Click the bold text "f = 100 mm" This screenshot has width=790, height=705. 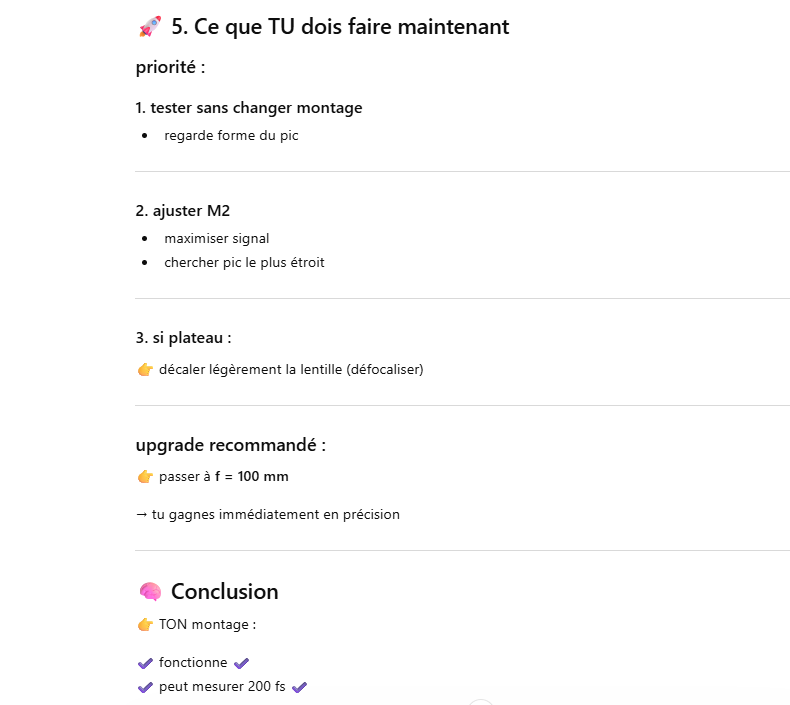pyautogui.click(x=252, y=477)
